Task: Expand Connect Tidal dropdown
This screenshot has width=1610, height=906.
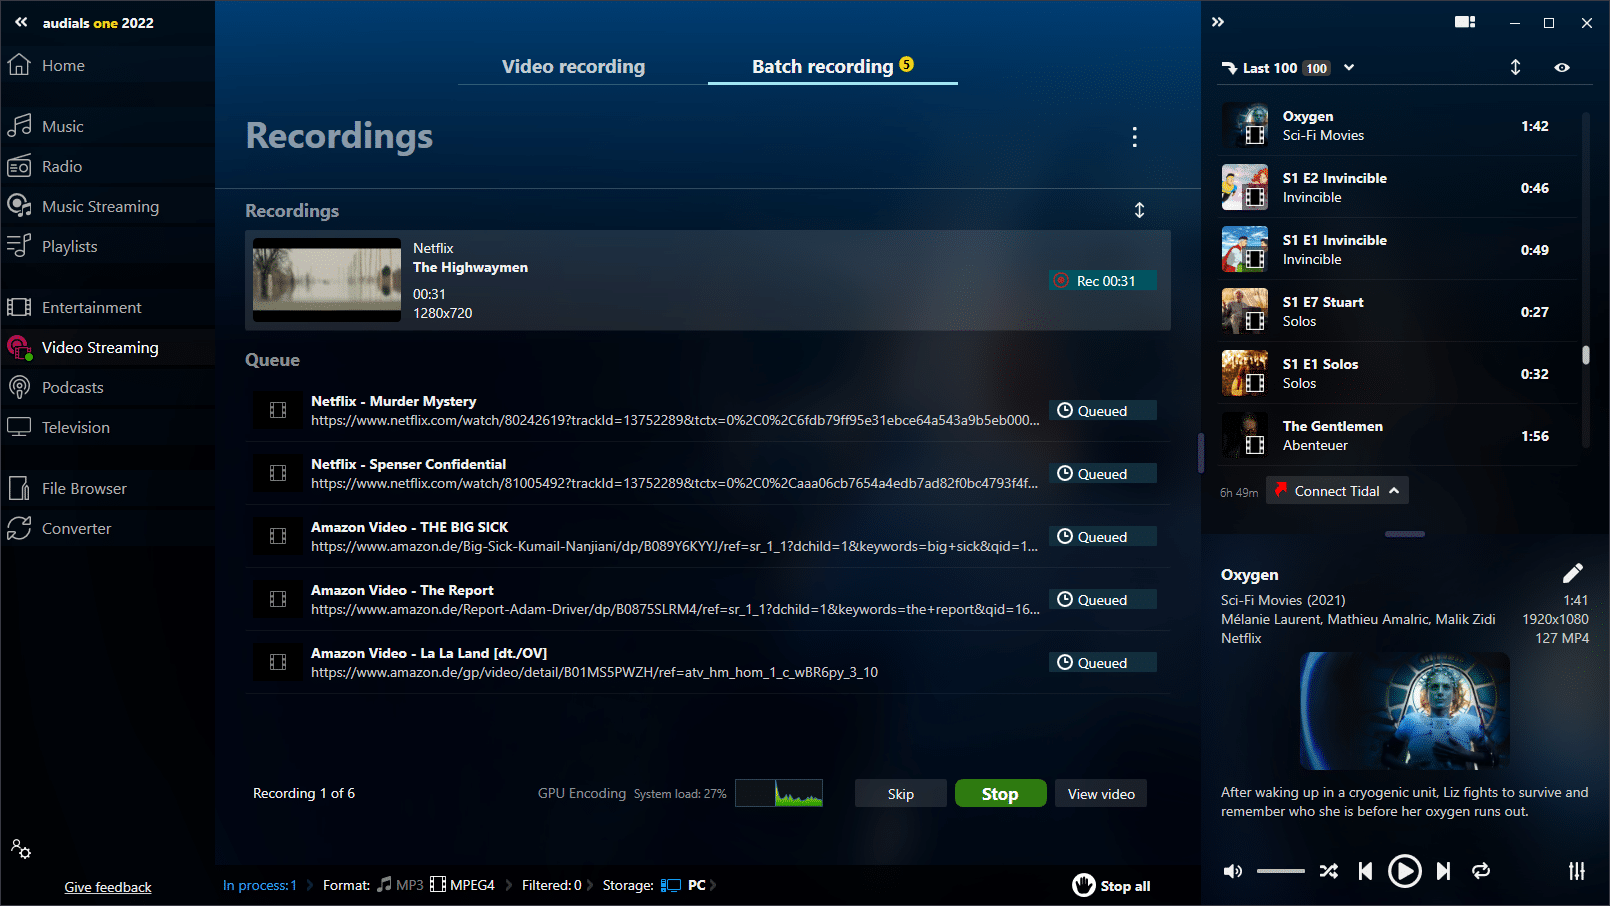Action: click(x=1337, y=490)
